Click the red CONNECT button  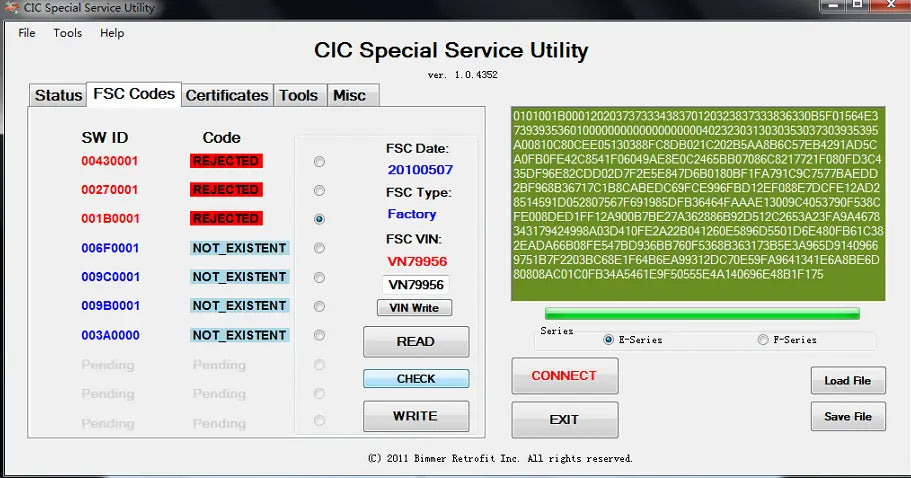point(564,376)
